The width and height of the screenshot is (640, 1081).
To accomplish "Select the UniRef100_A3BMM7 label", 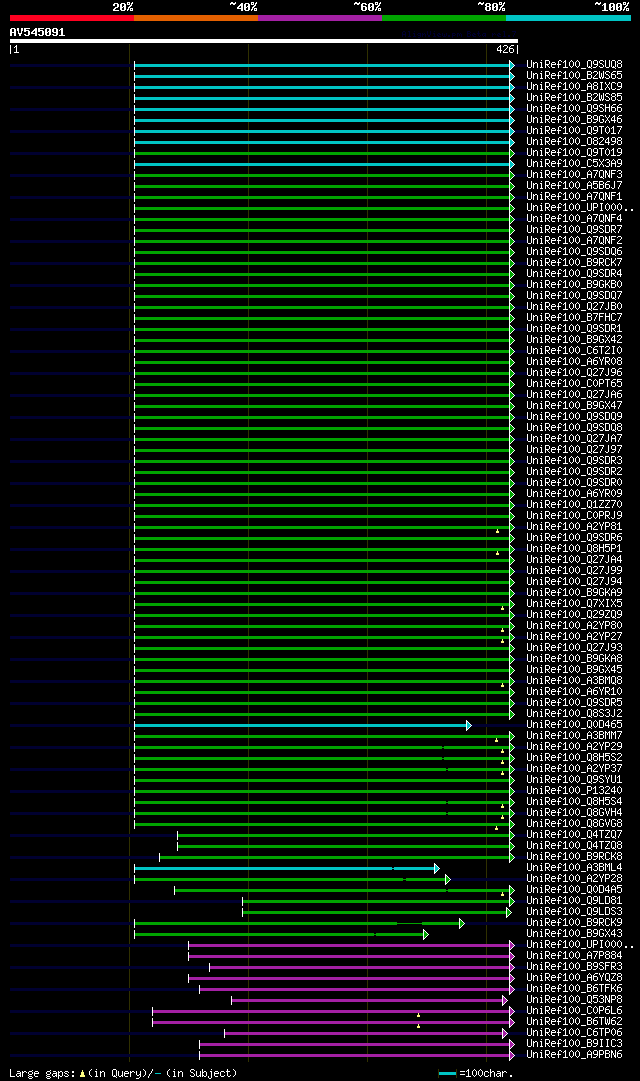I will click(x=574, y=736).
